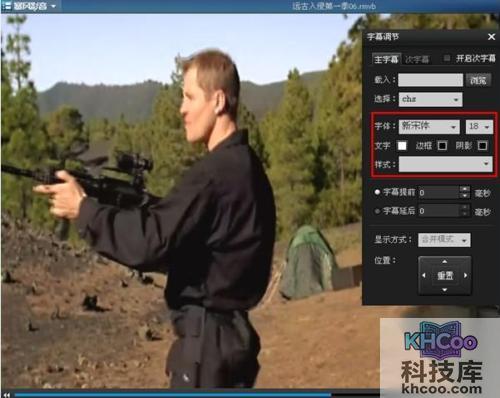Open the font size 18 dropdown

(x=479, y=127)
